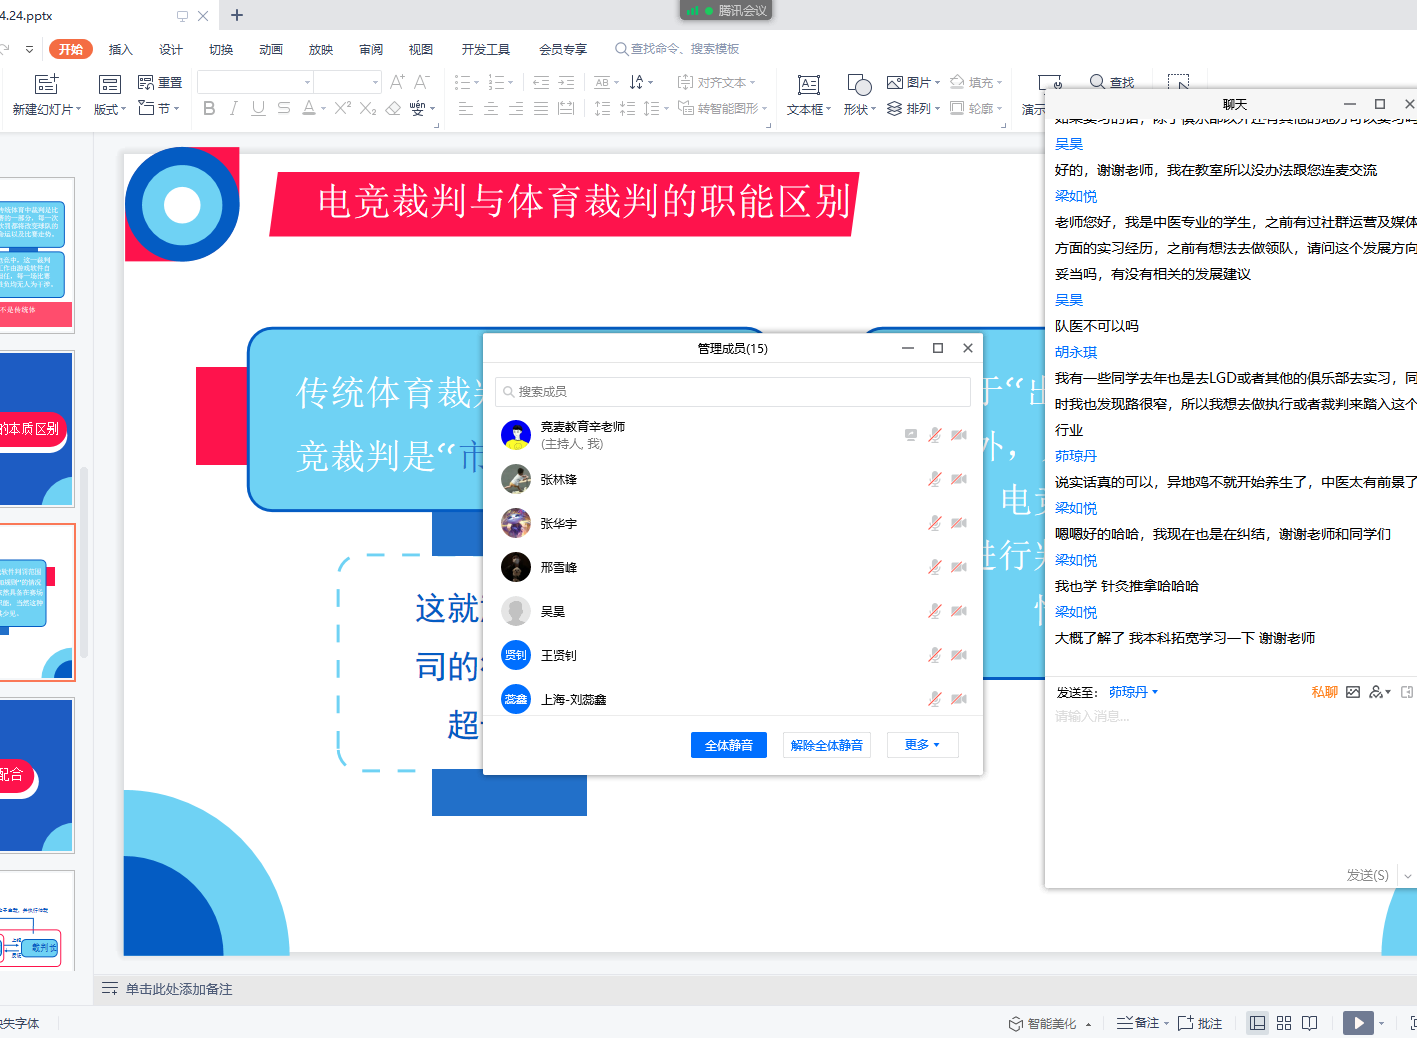1417x1038 pixels.
Task: Click the send image icon in chat
Action: [x=1353, y=692]
